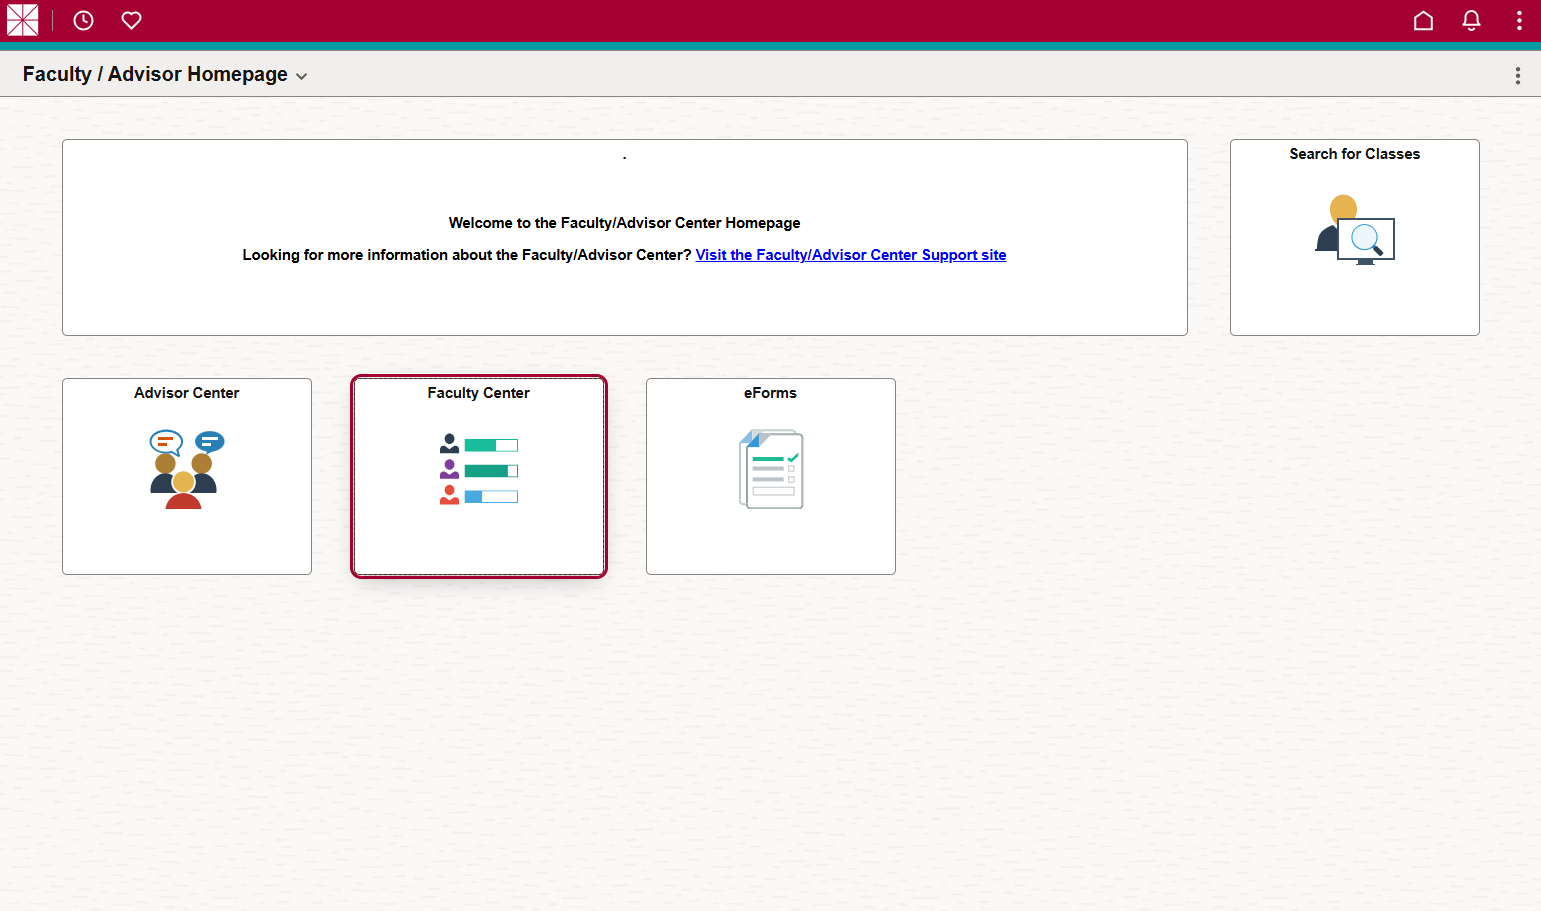The height and width of the screenshot is (911, 1541).
Task: Click the eForms document icon
Action: 770,469
